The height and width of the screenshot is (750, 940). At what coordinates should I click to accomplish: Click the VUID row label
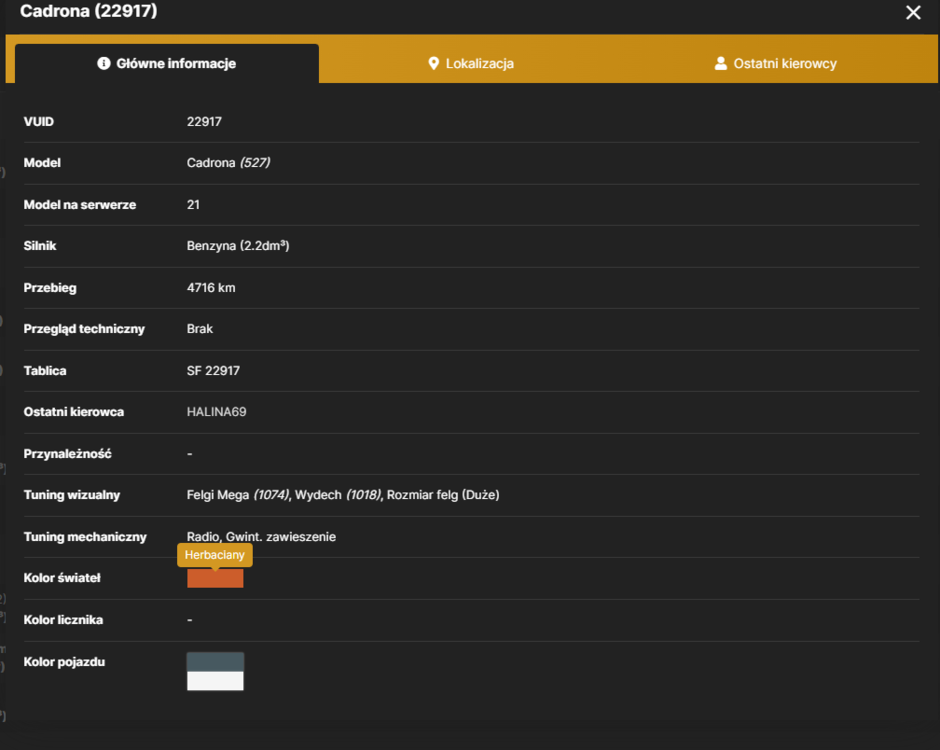(x=39, y=122)
